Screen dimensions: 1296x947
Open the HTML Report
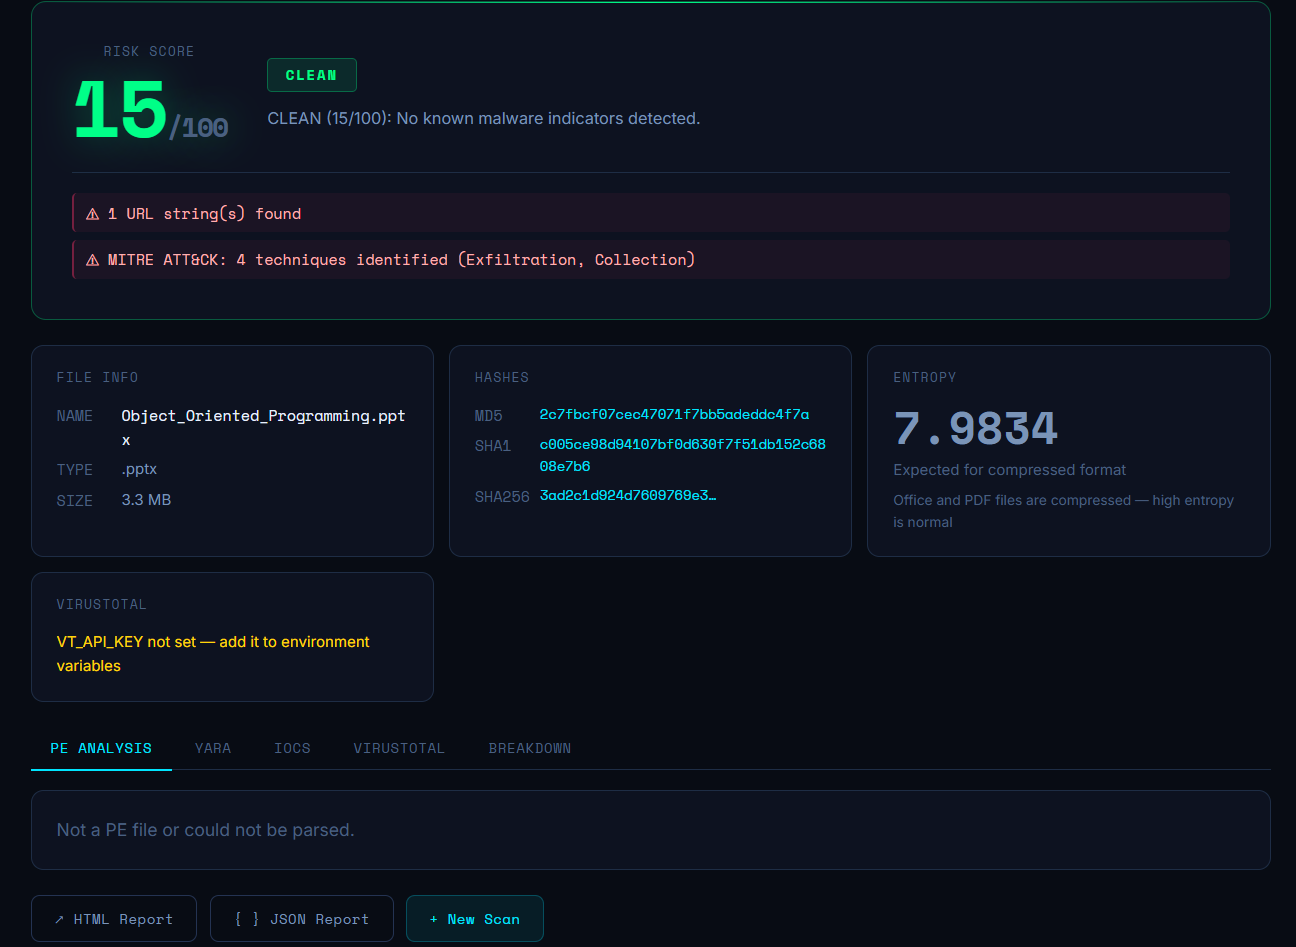(114, 919)
